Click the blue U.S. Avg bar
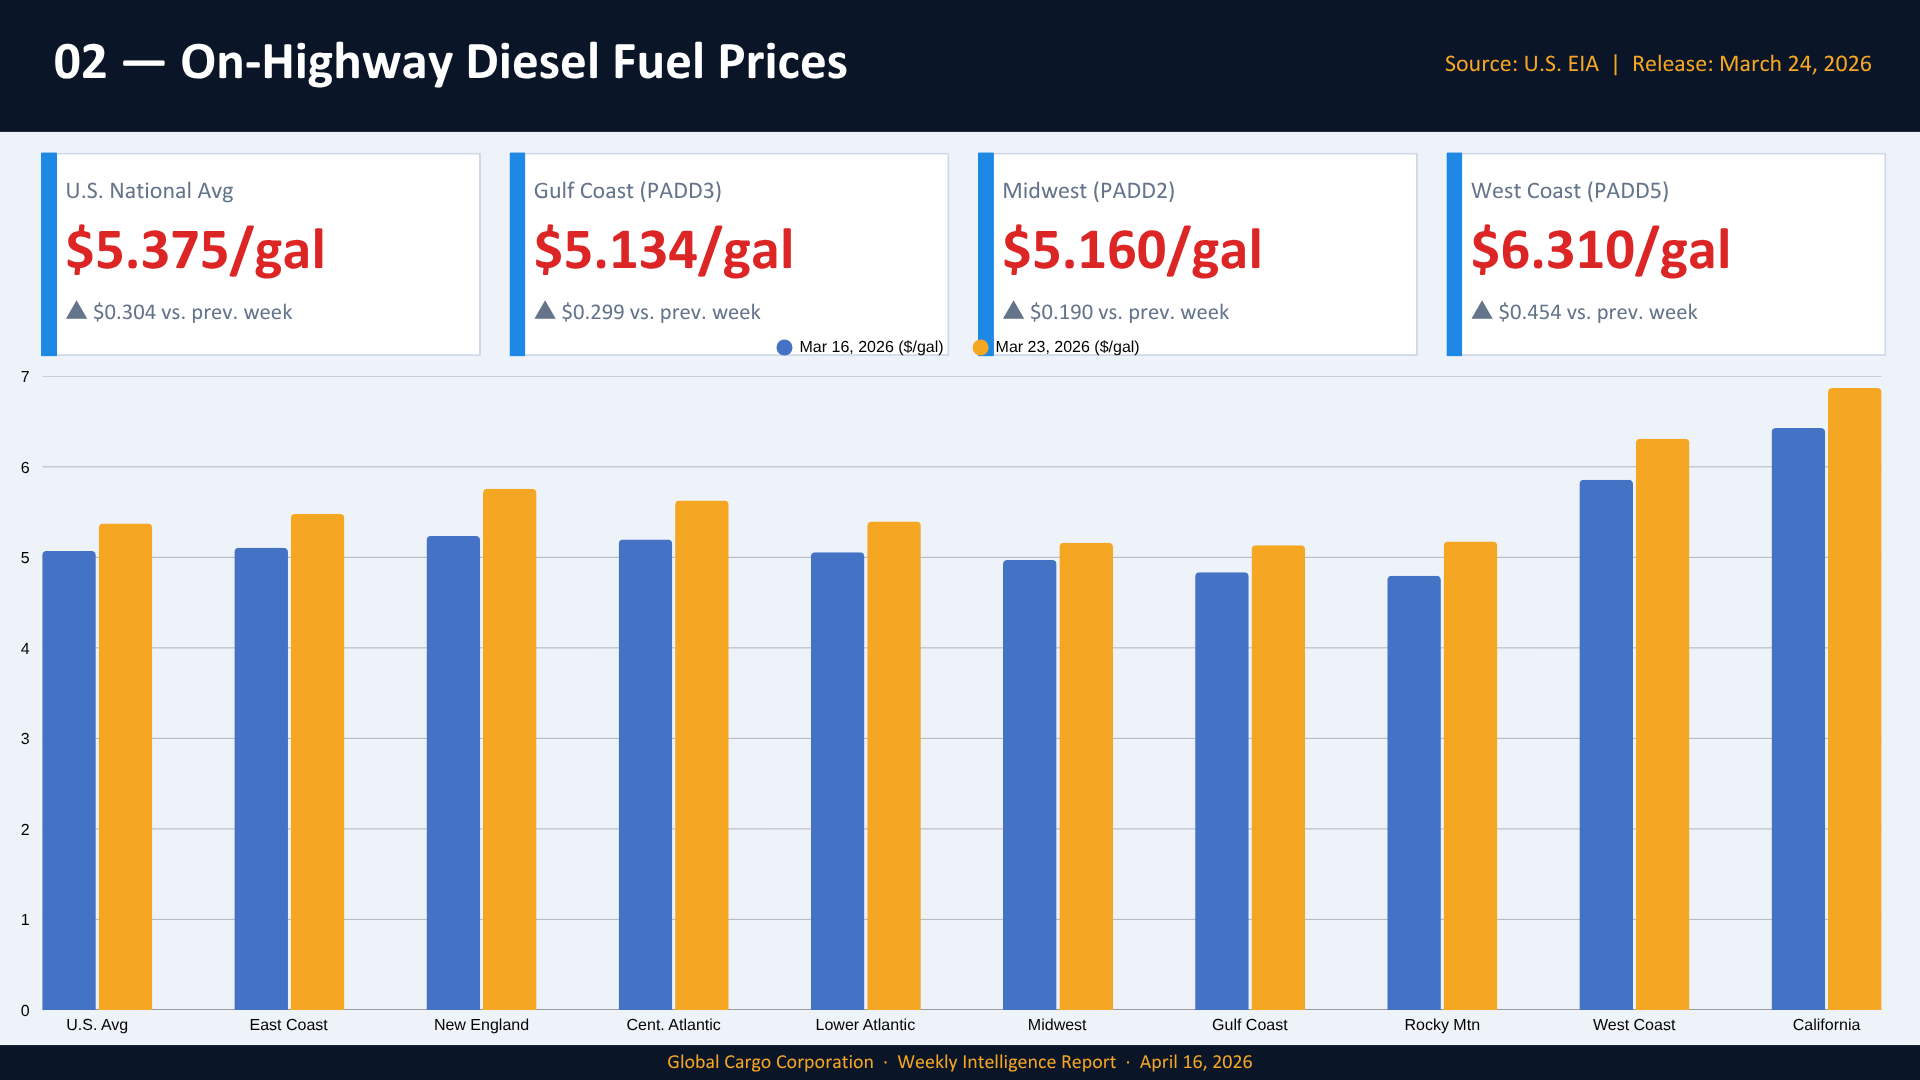 [x=69, y=780]
